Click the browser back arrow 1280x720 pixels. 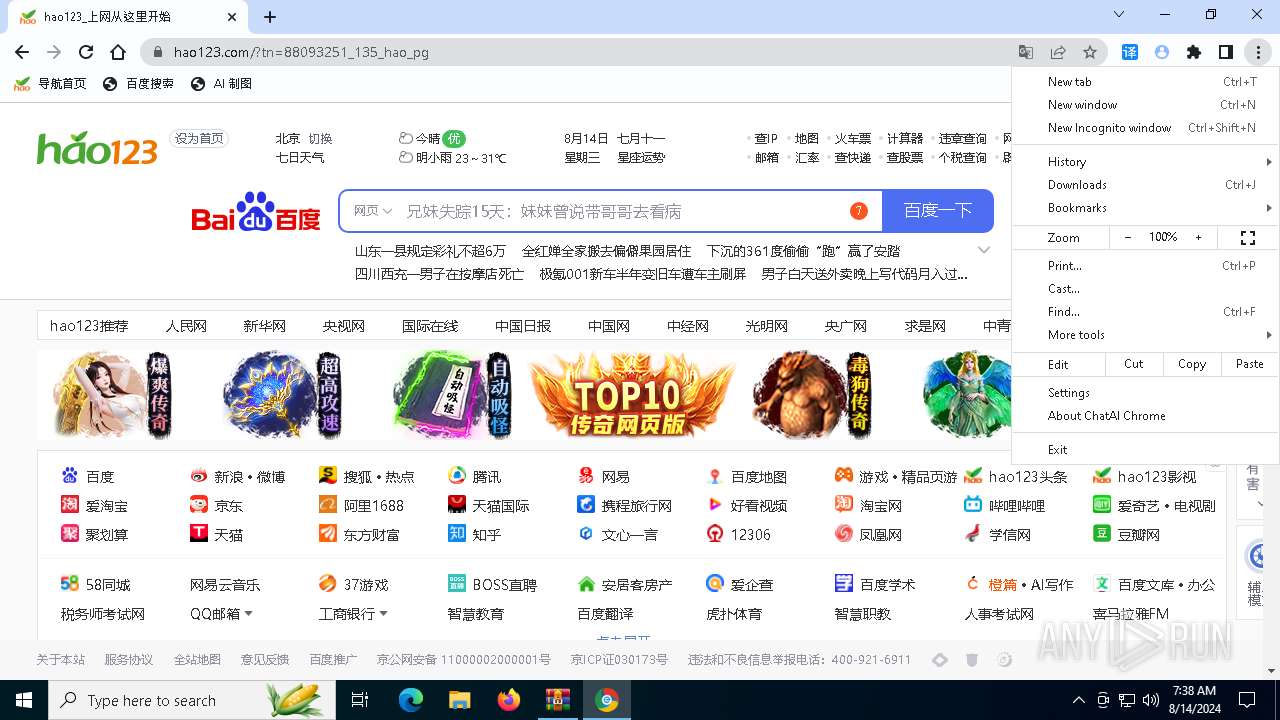(22, 52)
